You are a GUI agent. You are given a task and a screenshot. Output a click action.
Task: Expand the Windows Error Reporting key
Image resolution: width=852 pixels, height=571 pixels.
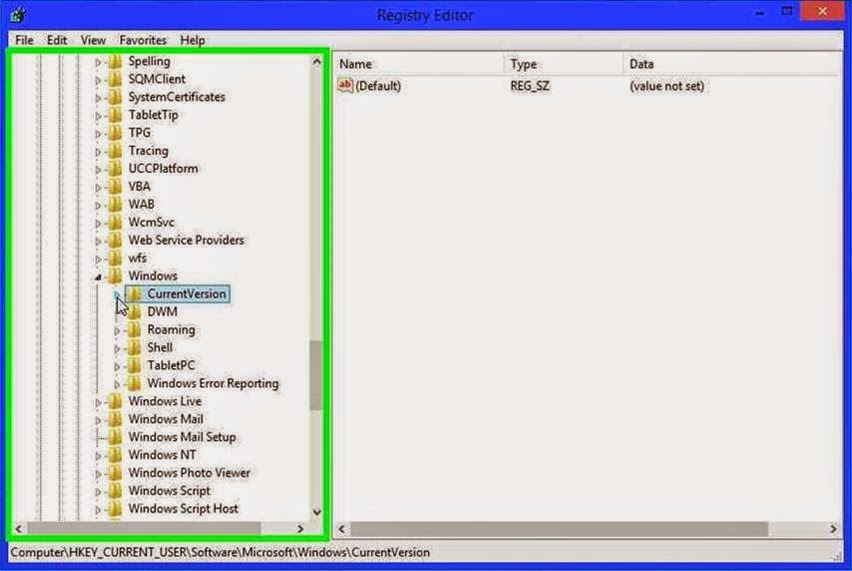(117, 385)
